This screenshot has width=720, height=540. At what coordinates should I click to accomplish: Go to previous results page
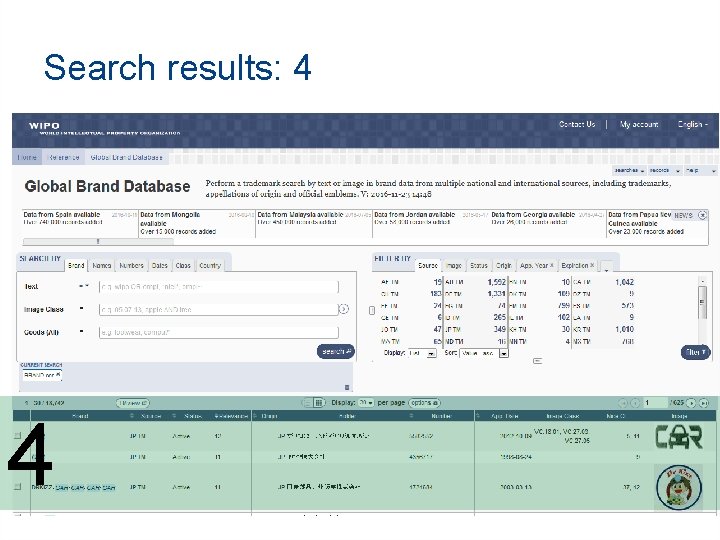(x=635, y=403)
